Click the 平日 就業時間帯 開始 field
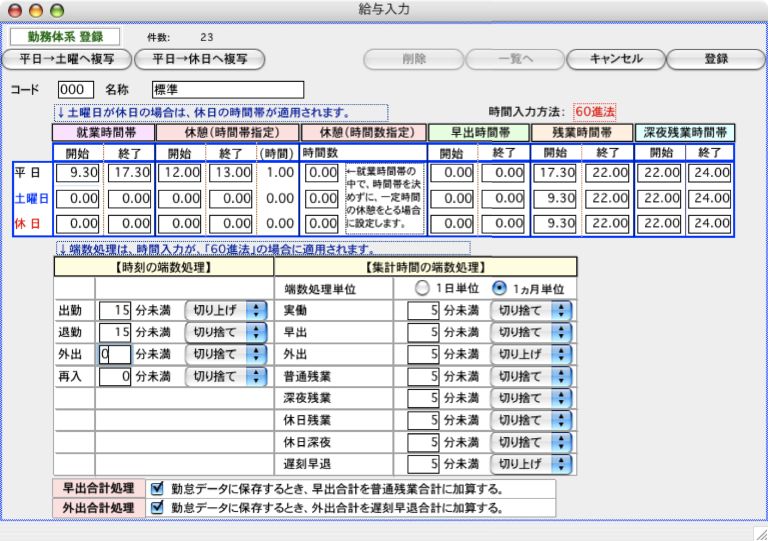Screen dimensions: 768x541 click(74, 173)
